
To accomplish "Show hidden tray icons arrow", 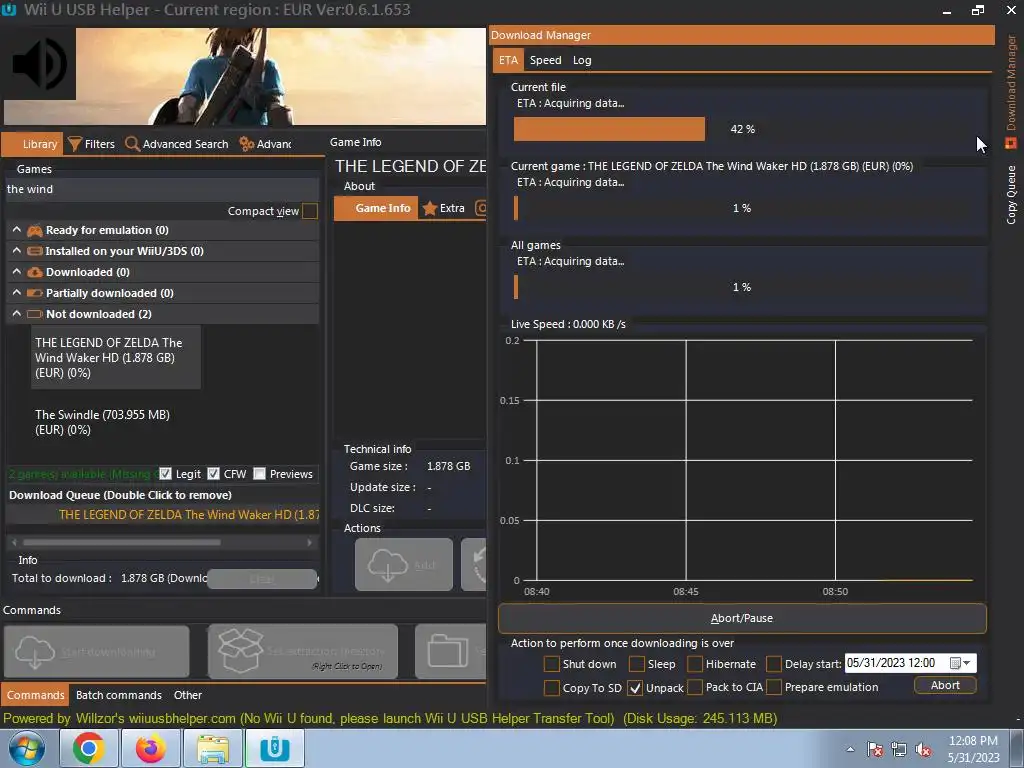I will click(850, 750).
